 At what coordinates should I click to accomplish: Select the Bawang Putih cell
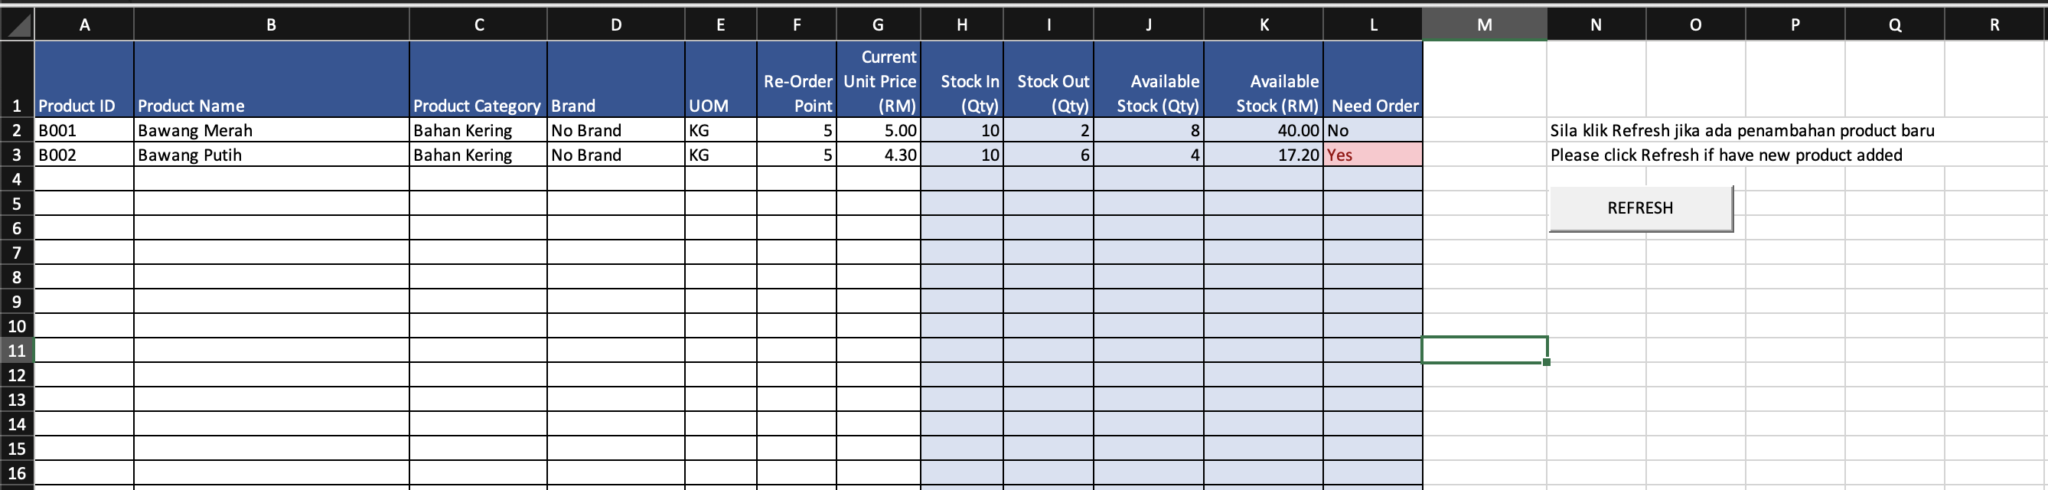tap(271, 155)
